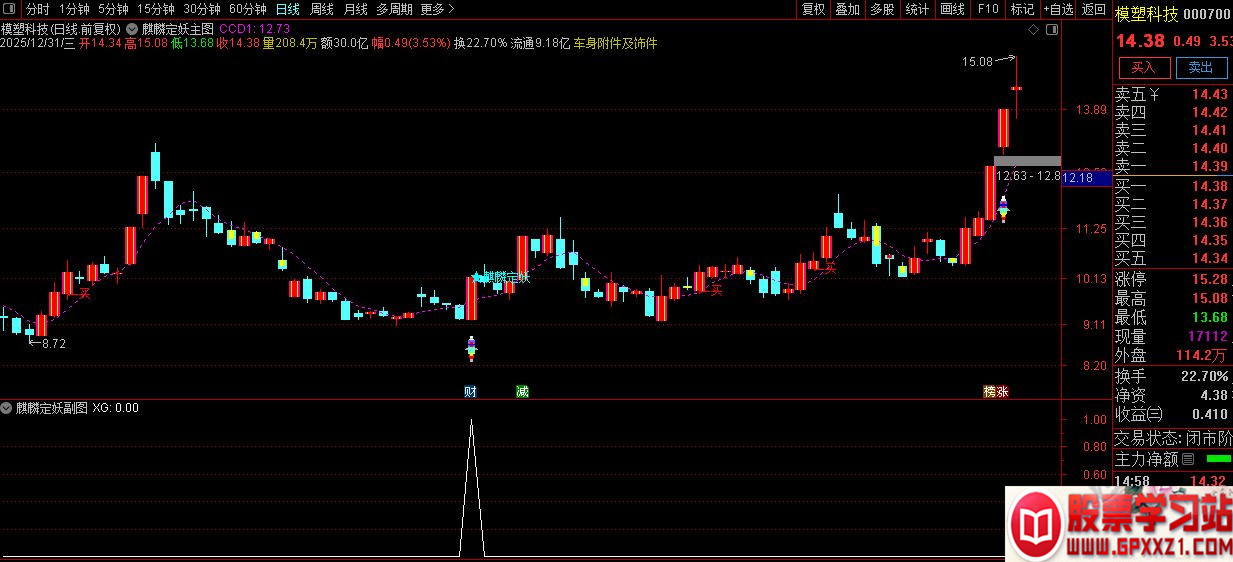
Task: Toggle 叠加 overlay mode
Action: tap(847, 9)
